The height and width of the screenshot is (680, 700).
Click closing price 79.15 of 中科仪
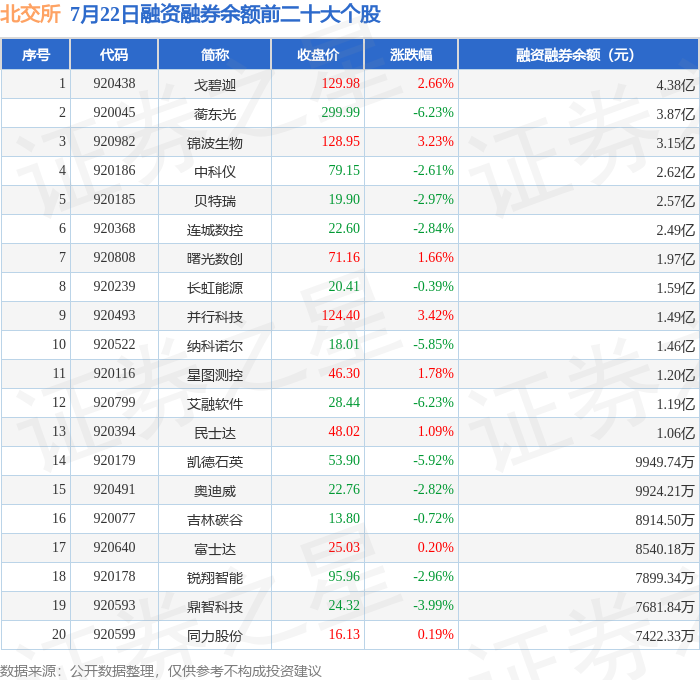coord(344,170)
